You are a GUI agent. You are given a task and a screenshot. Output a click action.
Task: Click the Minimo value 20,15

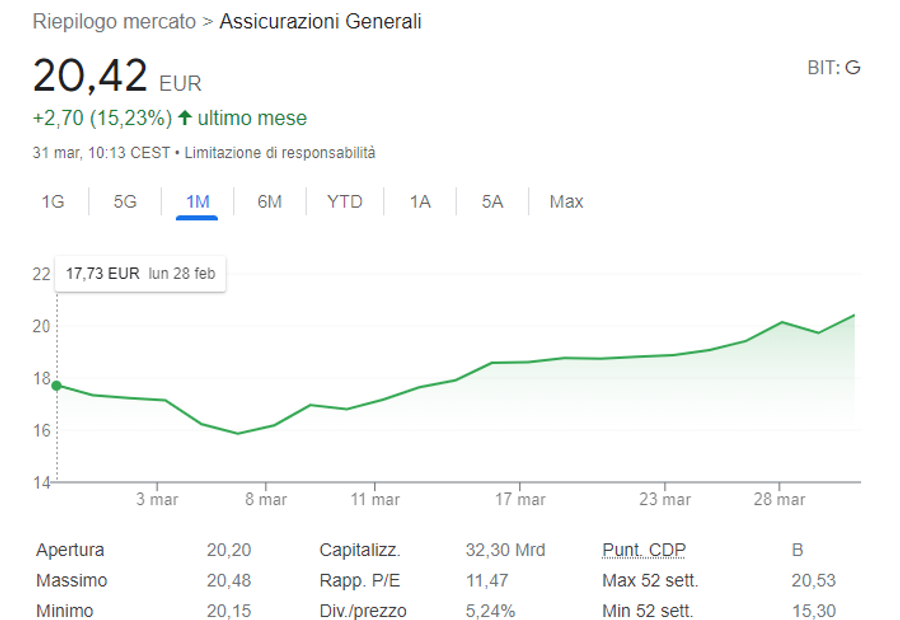tap(228, 611)
